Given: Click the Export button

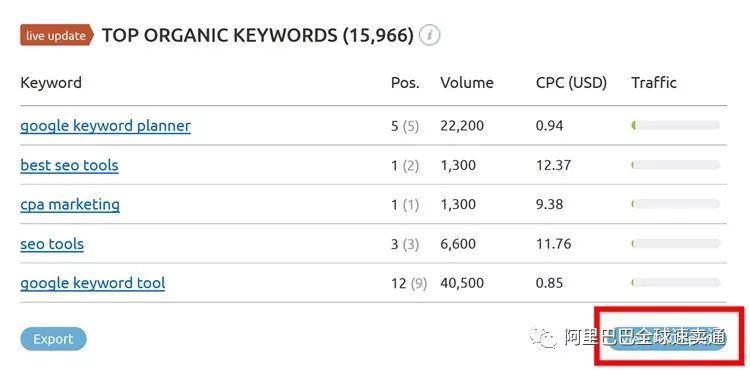Looking at the screenshot, I should [53, 339].
